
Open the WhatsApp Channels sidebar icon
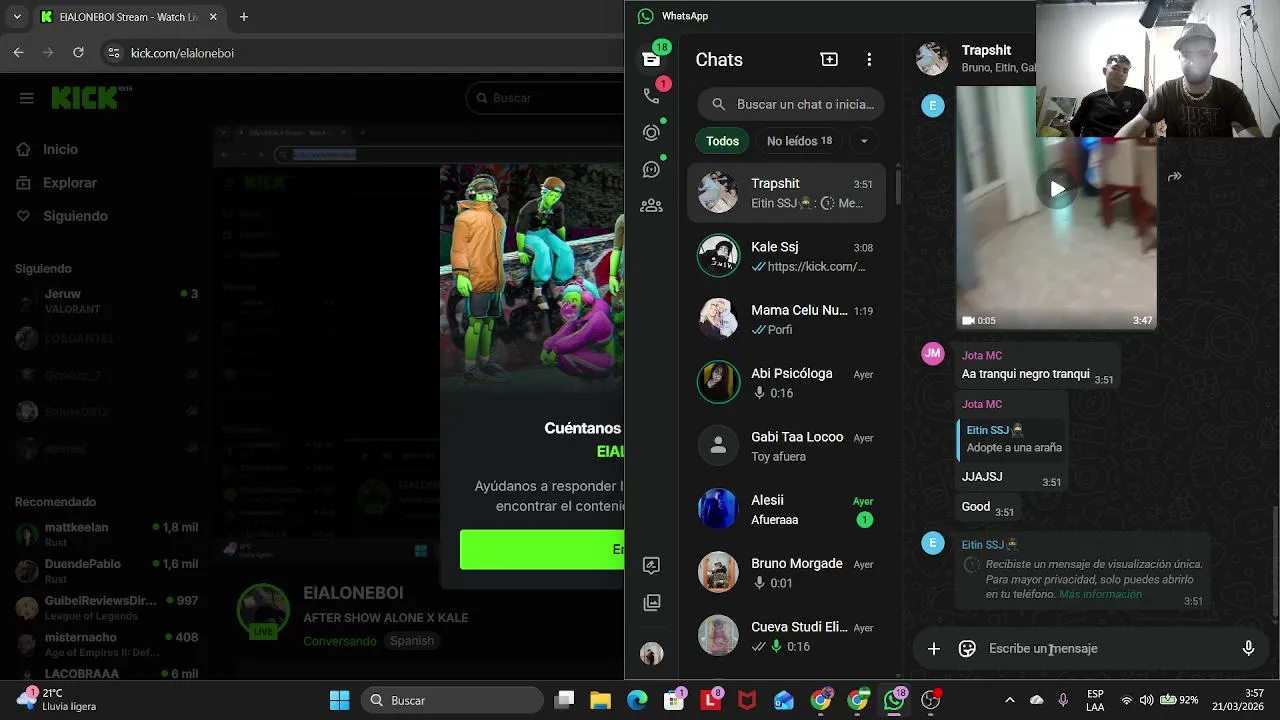point(651,169)
